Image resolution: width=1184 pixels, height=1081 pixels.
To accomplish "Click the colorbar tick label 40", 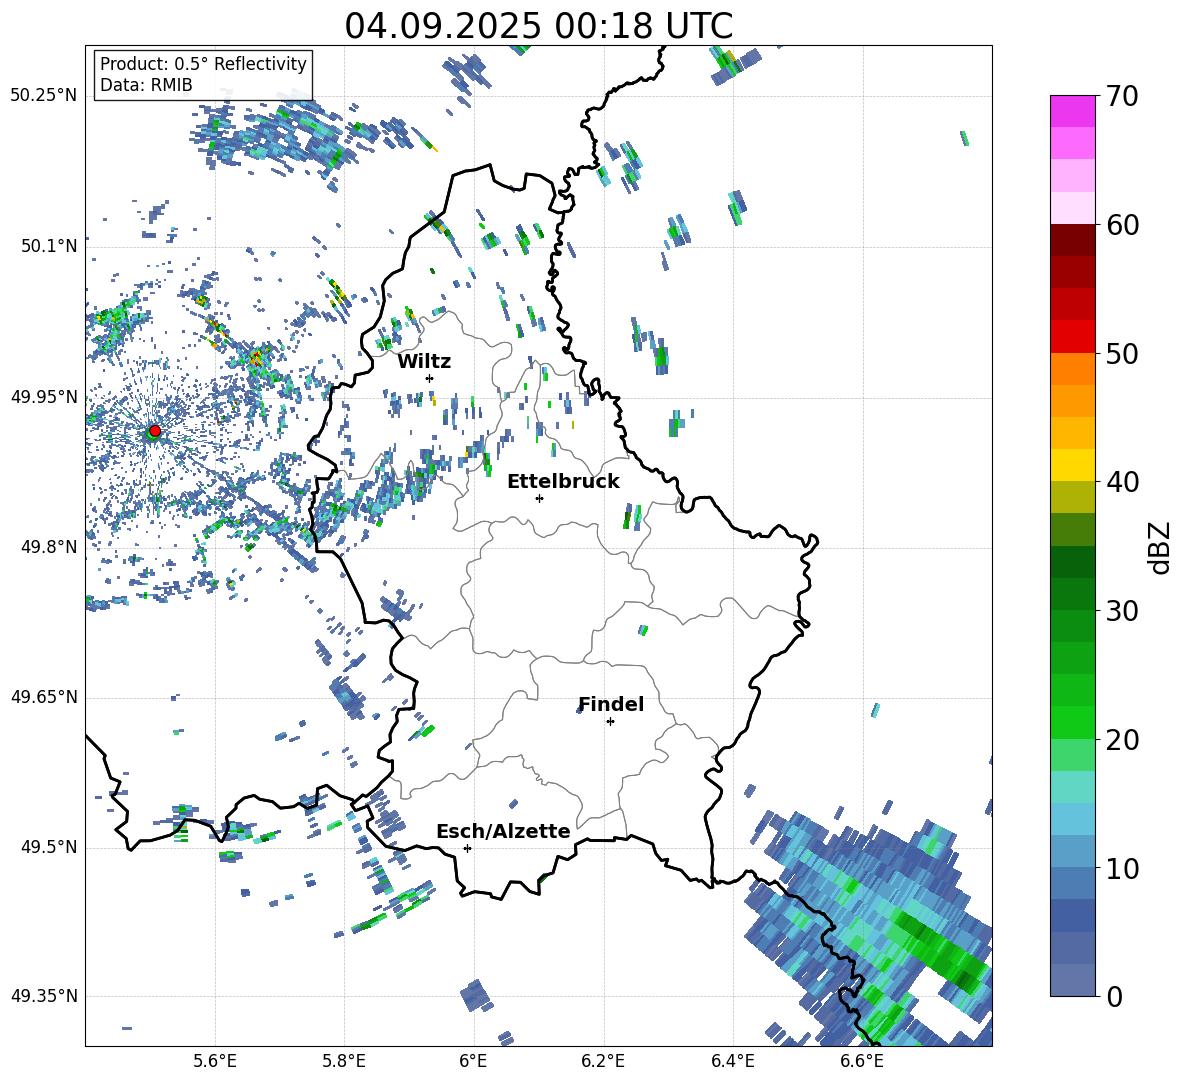I will (x=1122, y=482).
